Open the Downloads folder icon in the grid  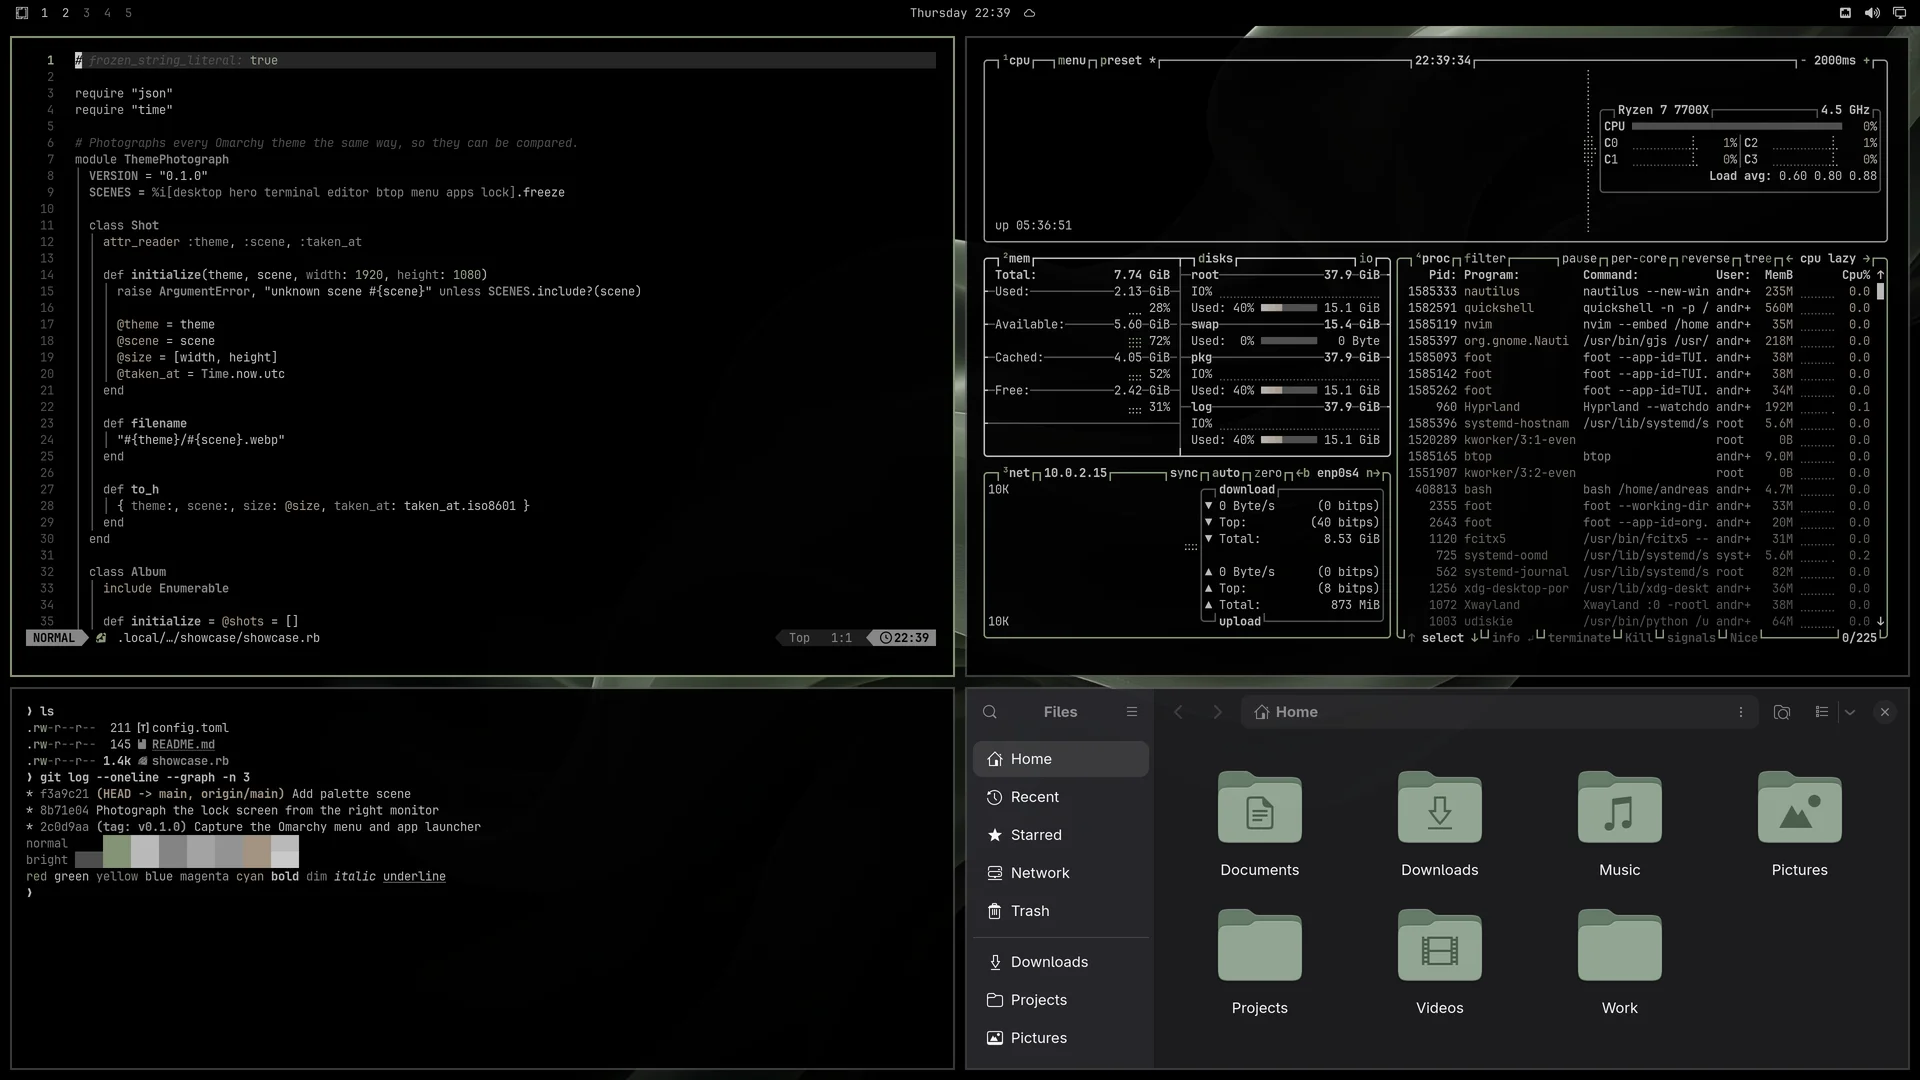click(x=1440, y=824)
